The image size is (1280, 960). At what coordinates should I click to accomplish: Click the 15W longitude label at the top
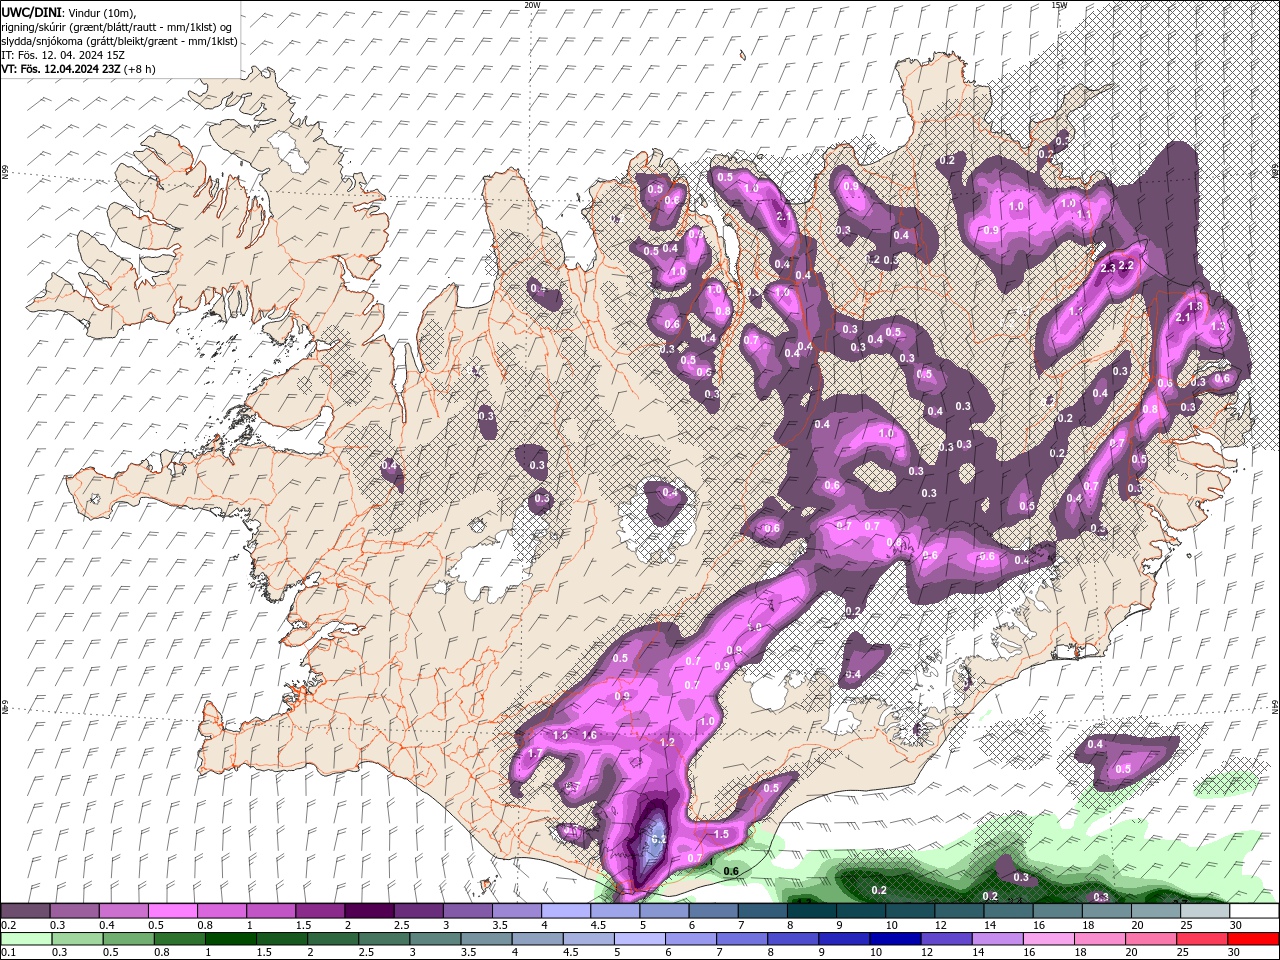pos(1059,5)
